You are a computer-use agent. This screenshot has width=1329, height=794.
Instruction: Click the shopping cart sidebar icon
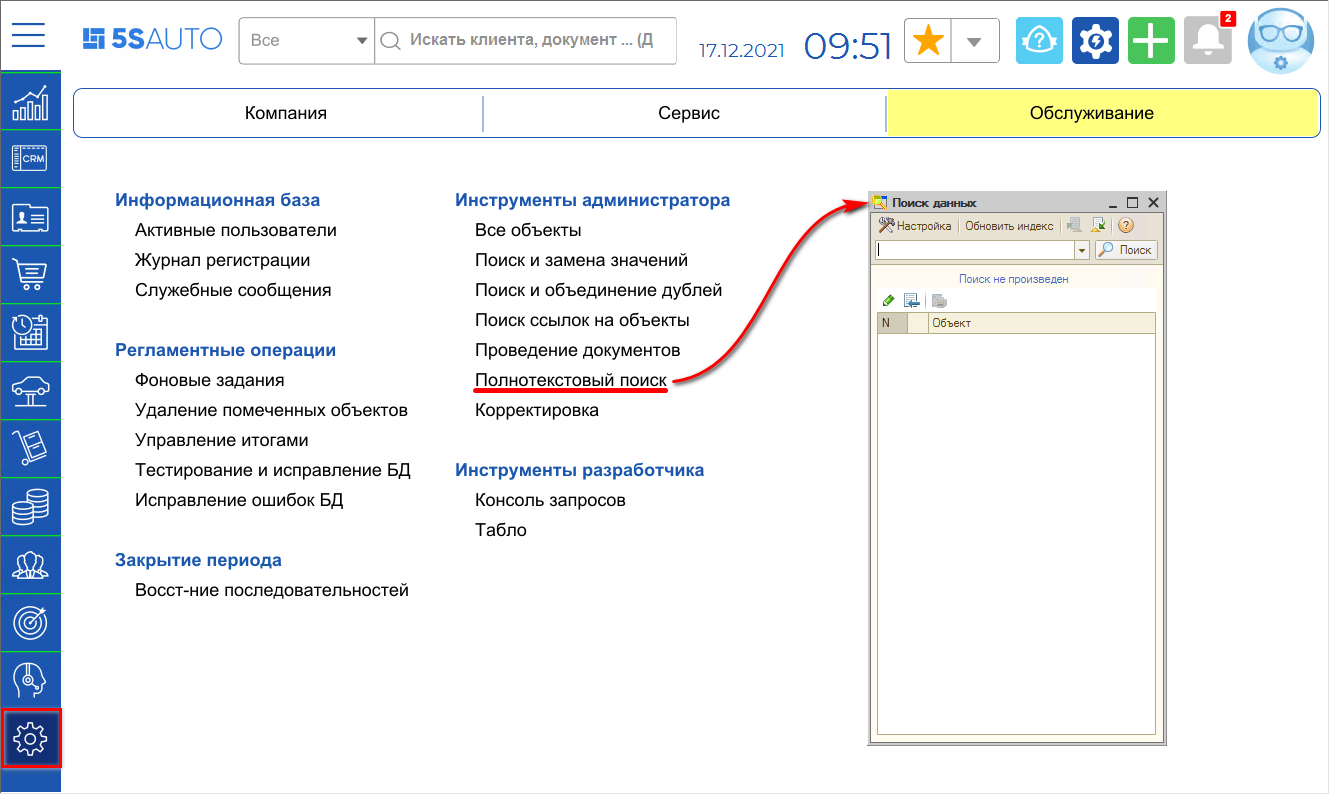pyautogui.click(x=30, y=274)
